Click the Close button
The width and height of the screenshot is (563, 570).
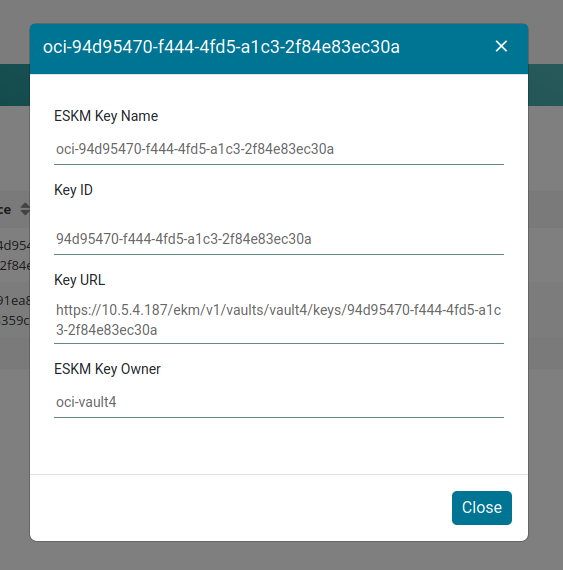[482, 507]
